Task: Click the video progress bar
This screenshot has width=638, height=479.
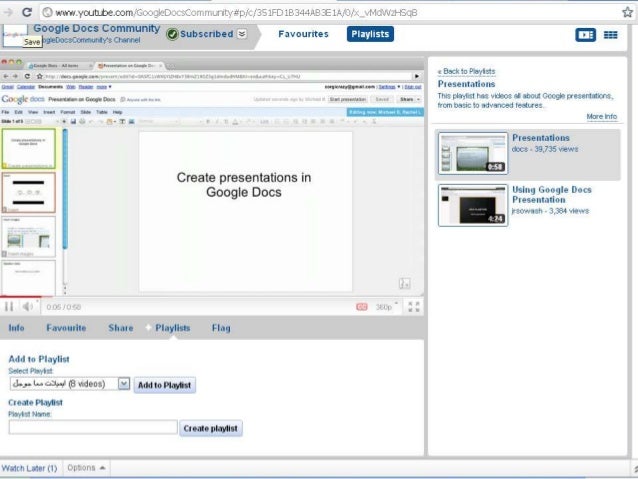Action: tap(212, 296)
